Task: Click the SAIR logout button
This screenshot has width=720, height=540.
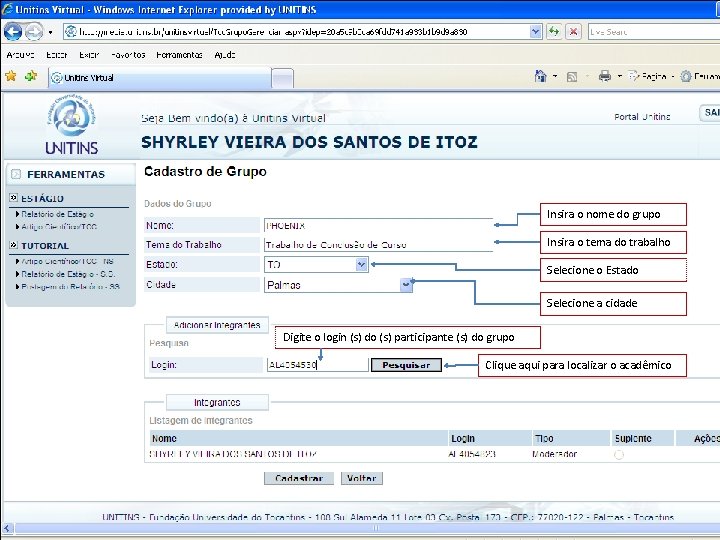Action: pyautogui.click(x=709, y=112)
